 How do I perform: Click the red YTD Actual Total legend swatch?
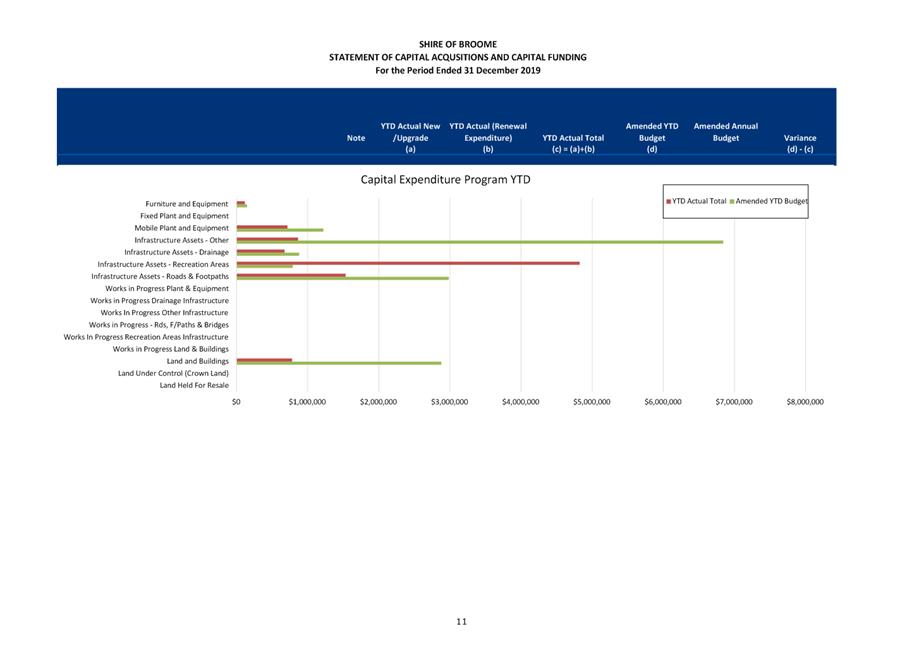click(x=668, y=201)
